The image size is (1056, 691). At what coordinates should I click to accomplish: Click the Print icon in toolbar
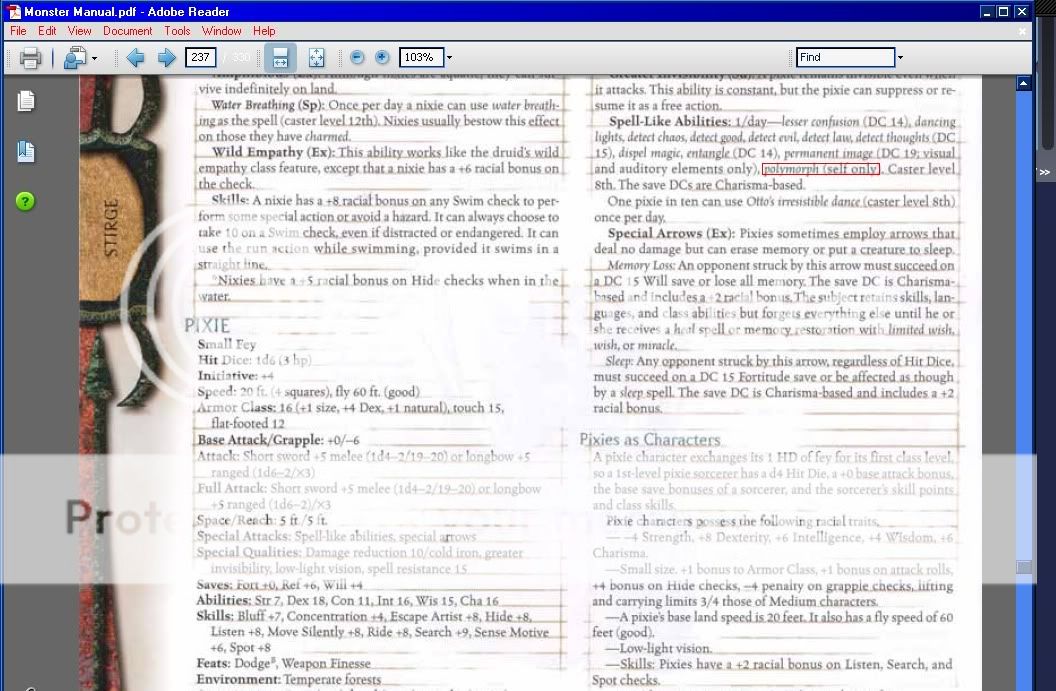pyautogui.click(x=30, y=58)
